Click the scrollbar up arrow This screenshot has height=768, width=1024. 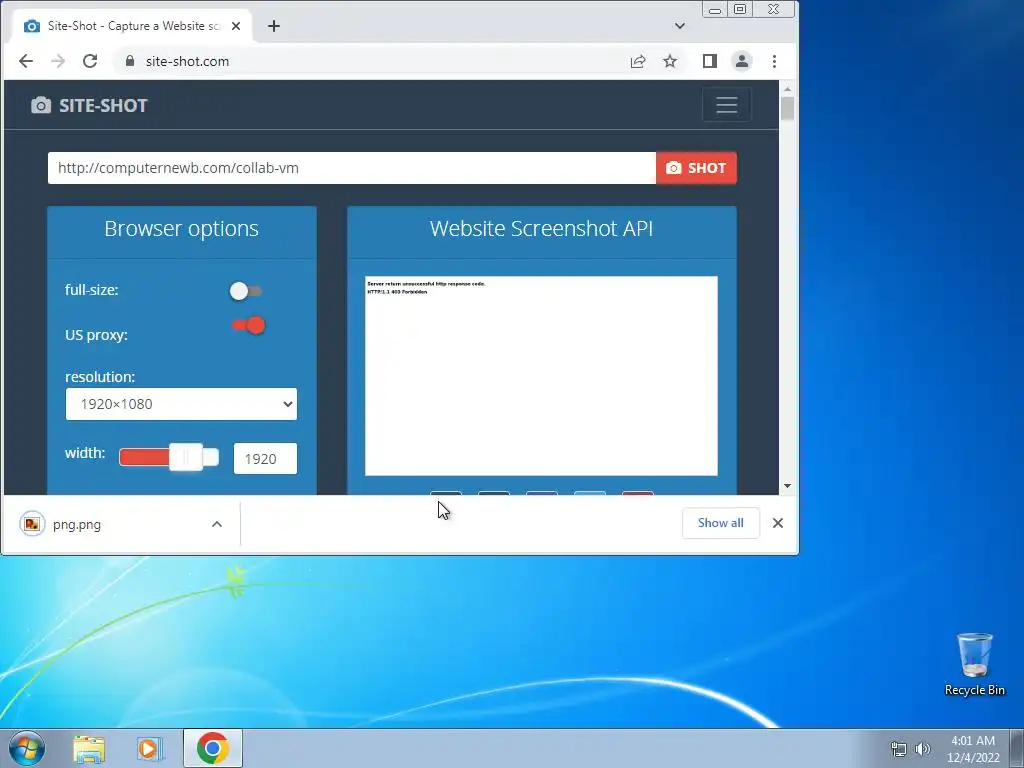point(787,89)
